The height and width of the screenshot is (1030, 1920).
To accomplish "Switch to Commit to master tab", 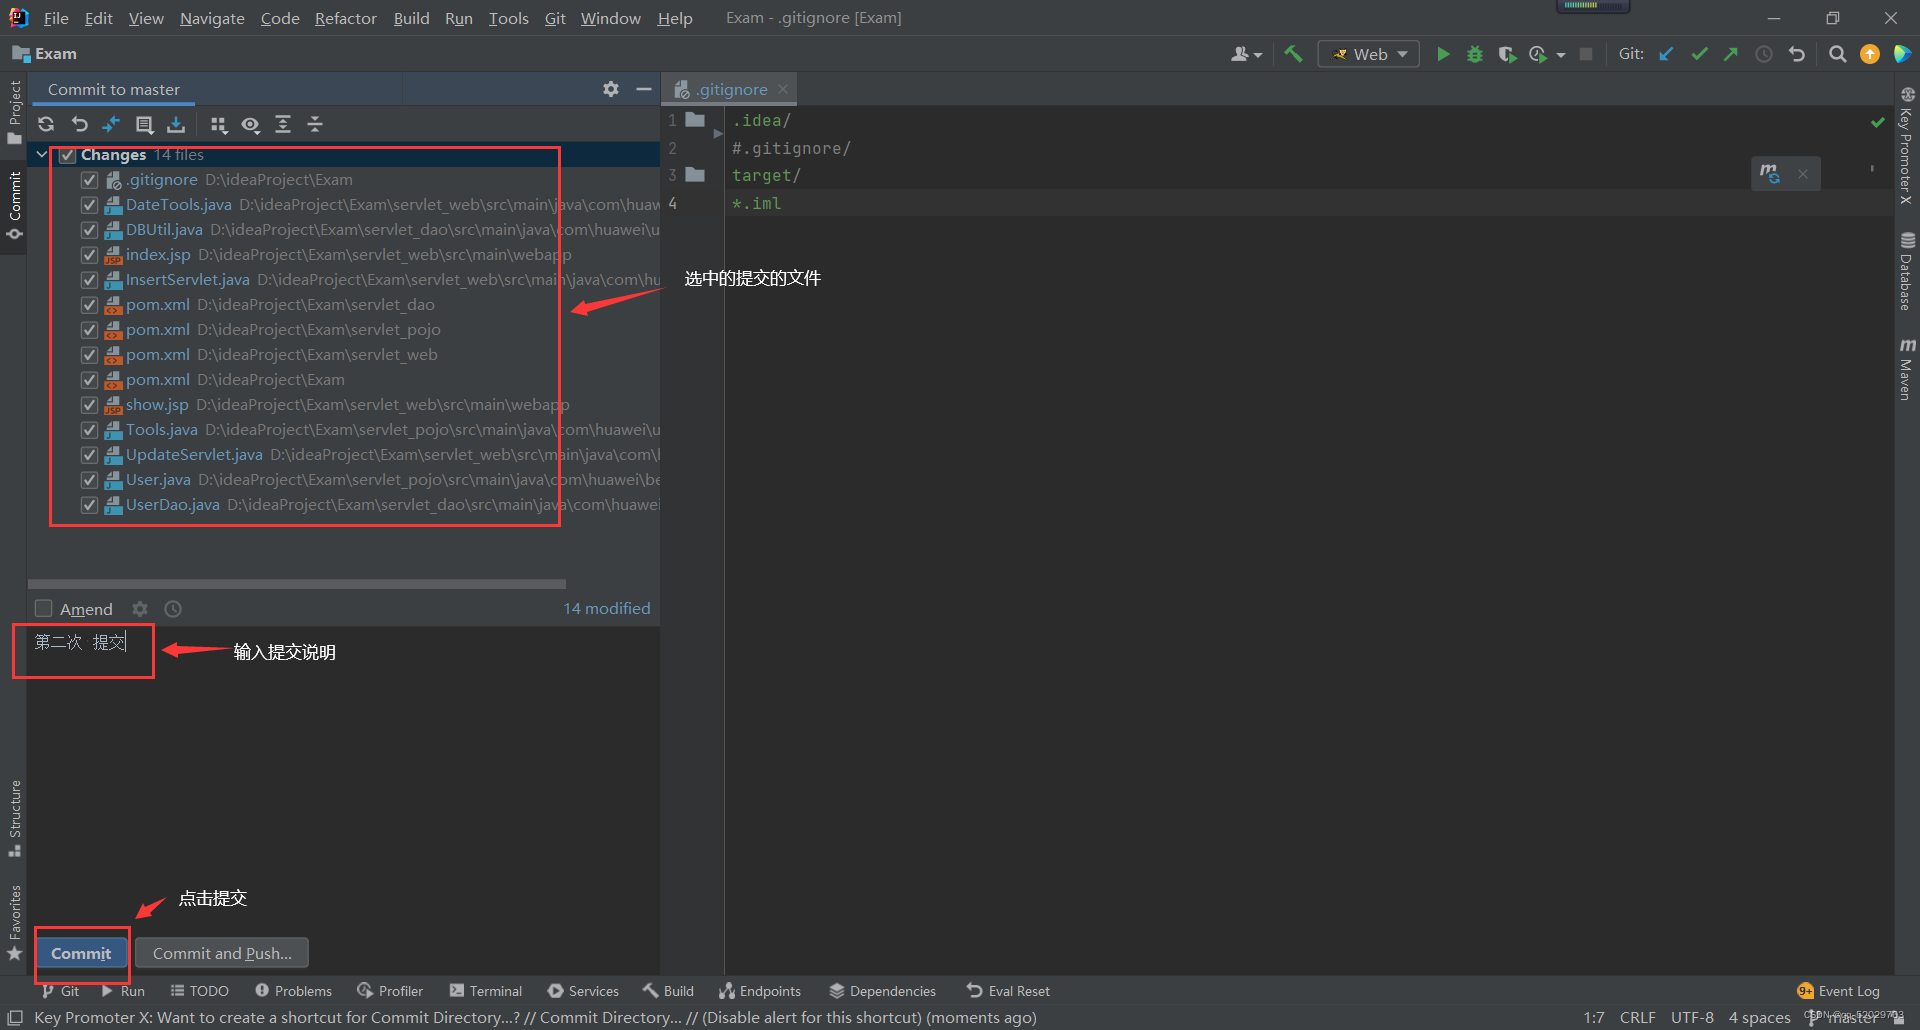I will tap(114, 89).
